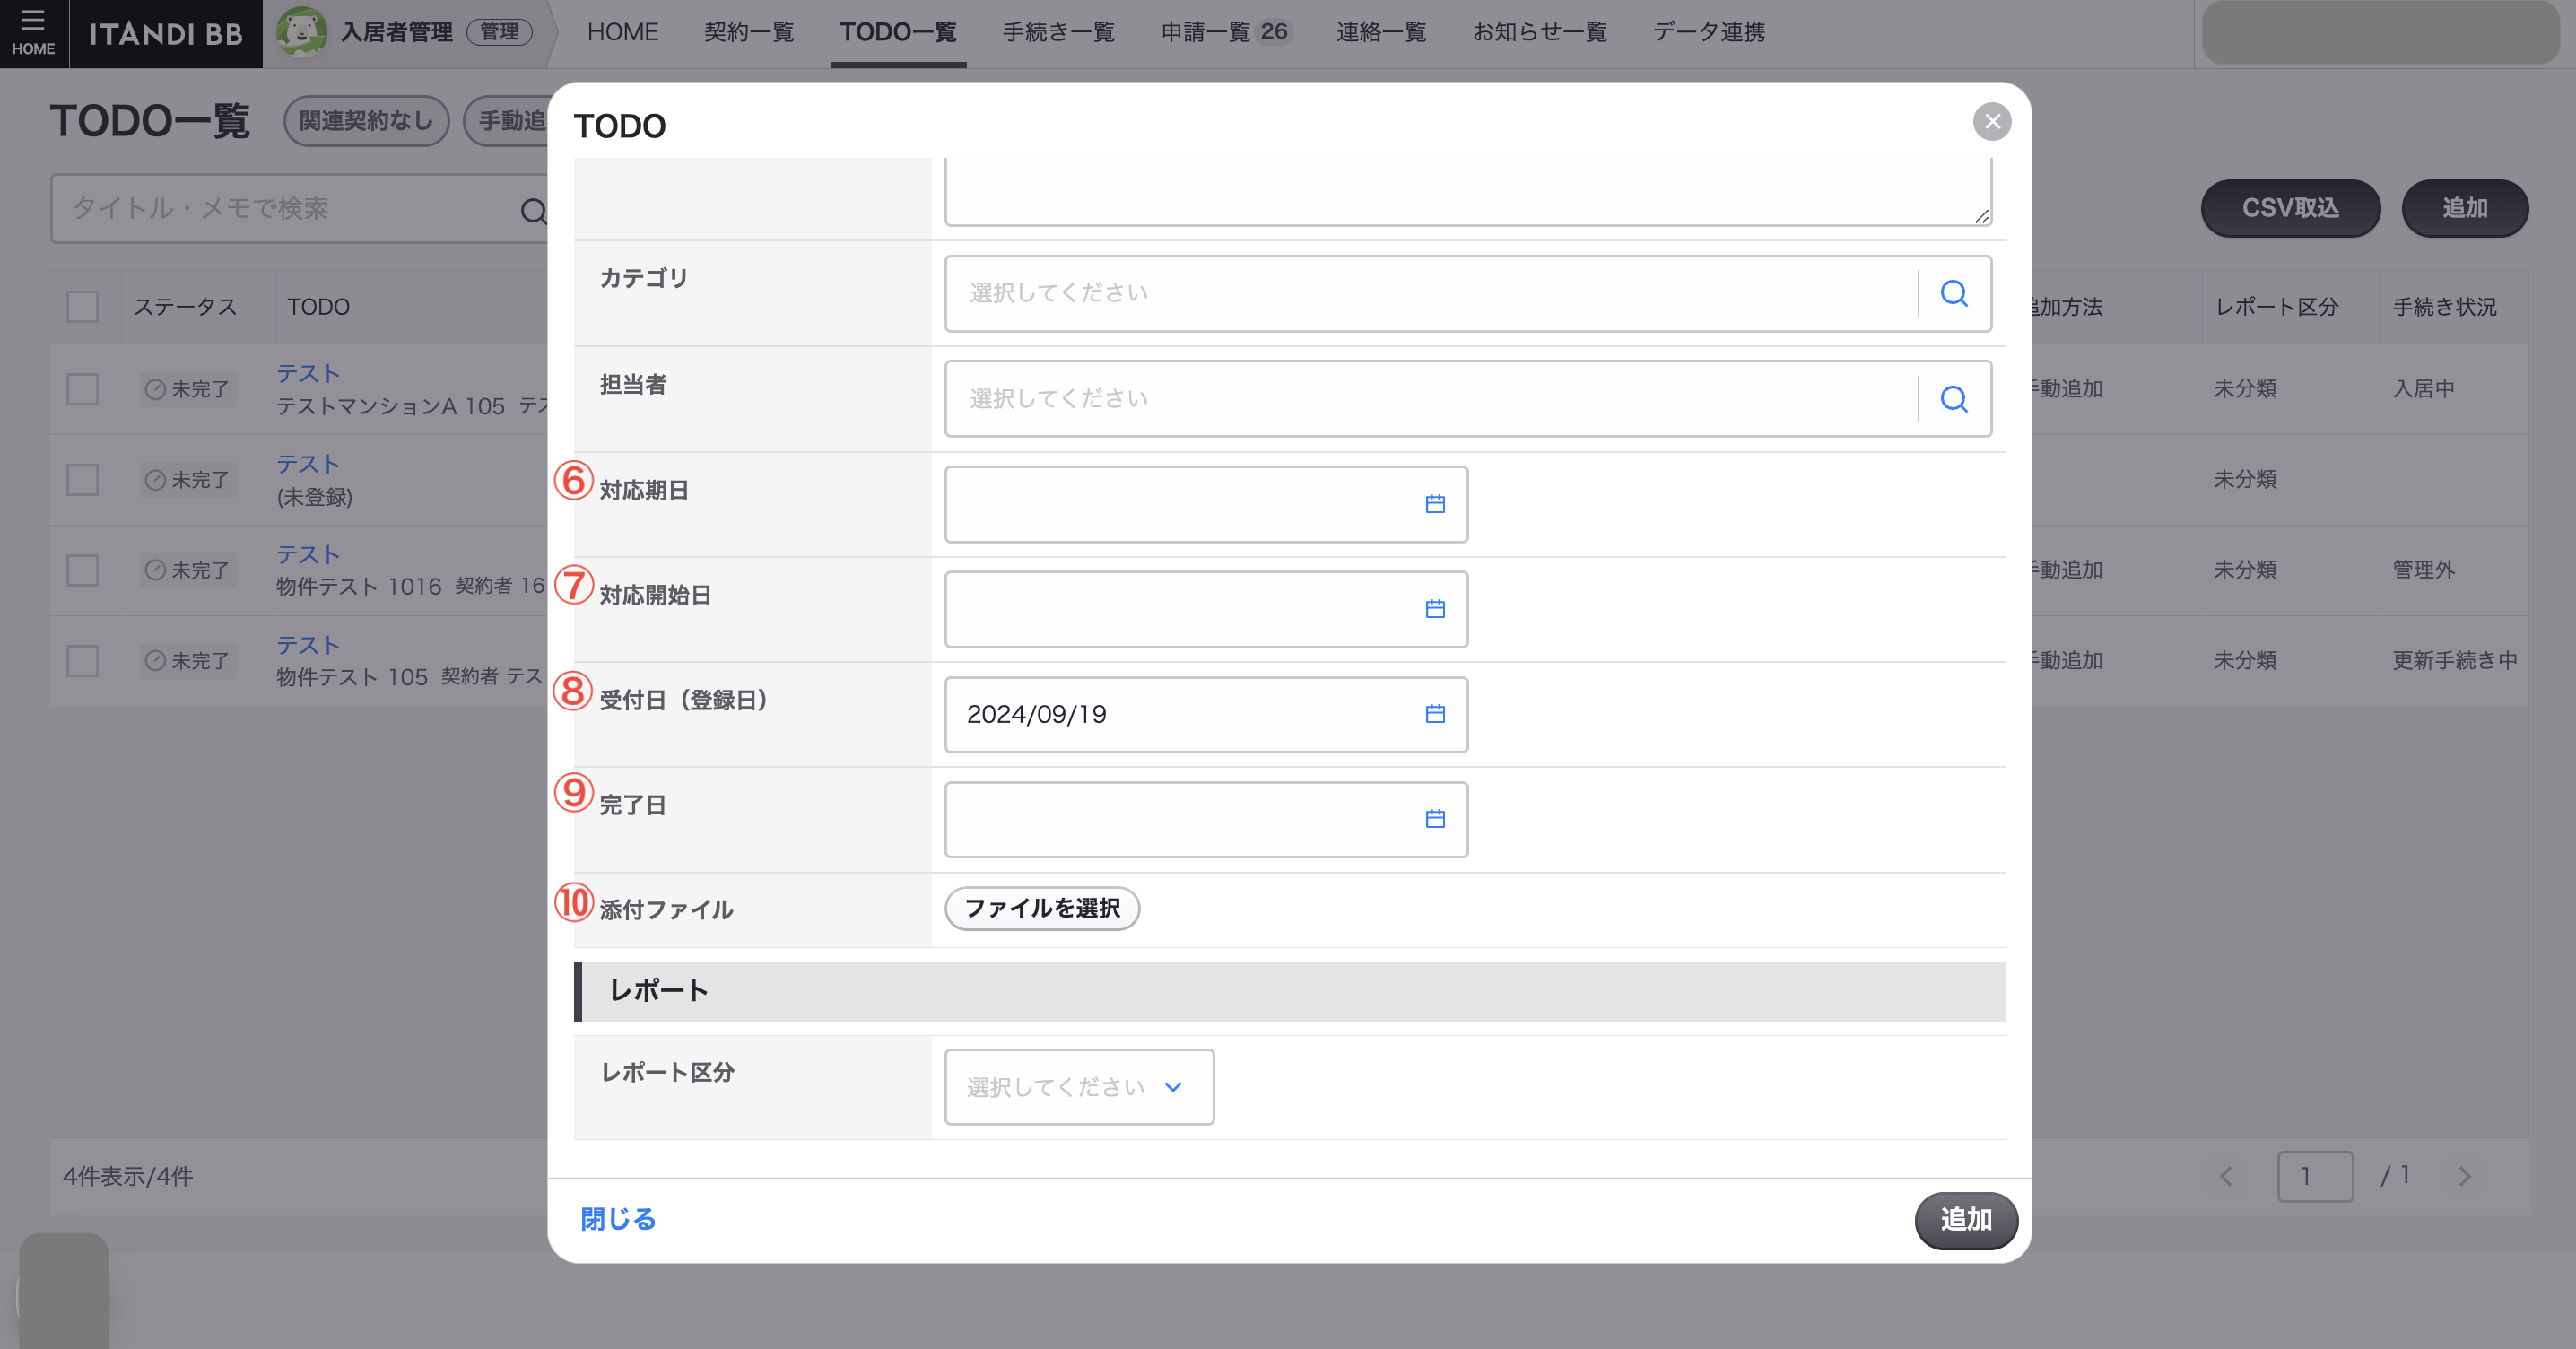The width and height of the screenshot is (2576, 1349).
Task: Click the 管理外 status cell
Action: (x=2423, y=570)
